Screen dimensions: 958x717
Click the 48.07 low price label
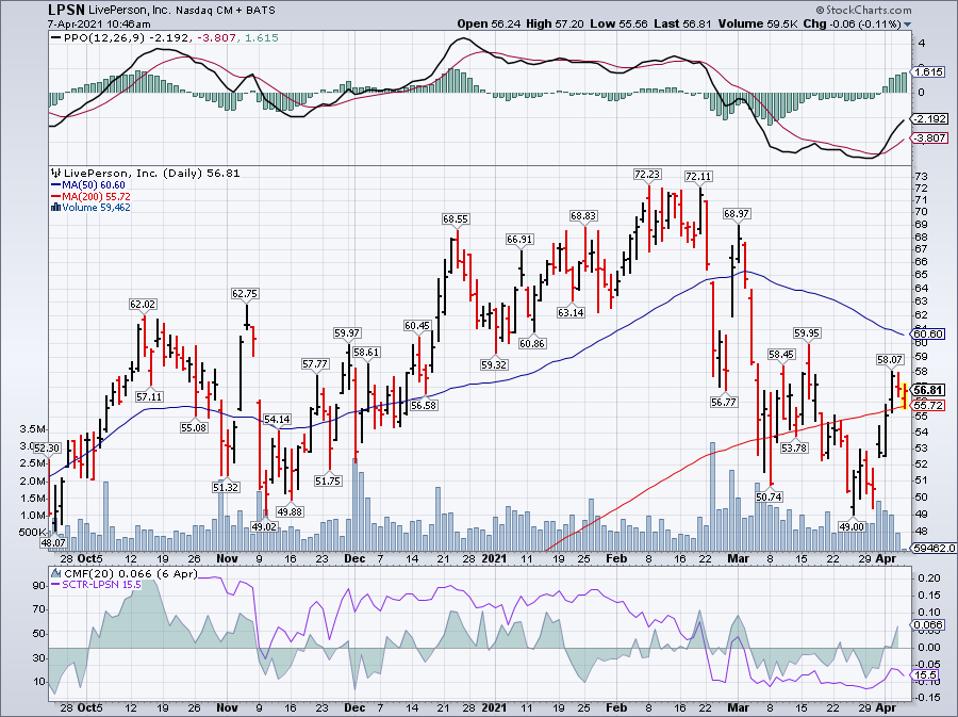click(x=53, y=542)
